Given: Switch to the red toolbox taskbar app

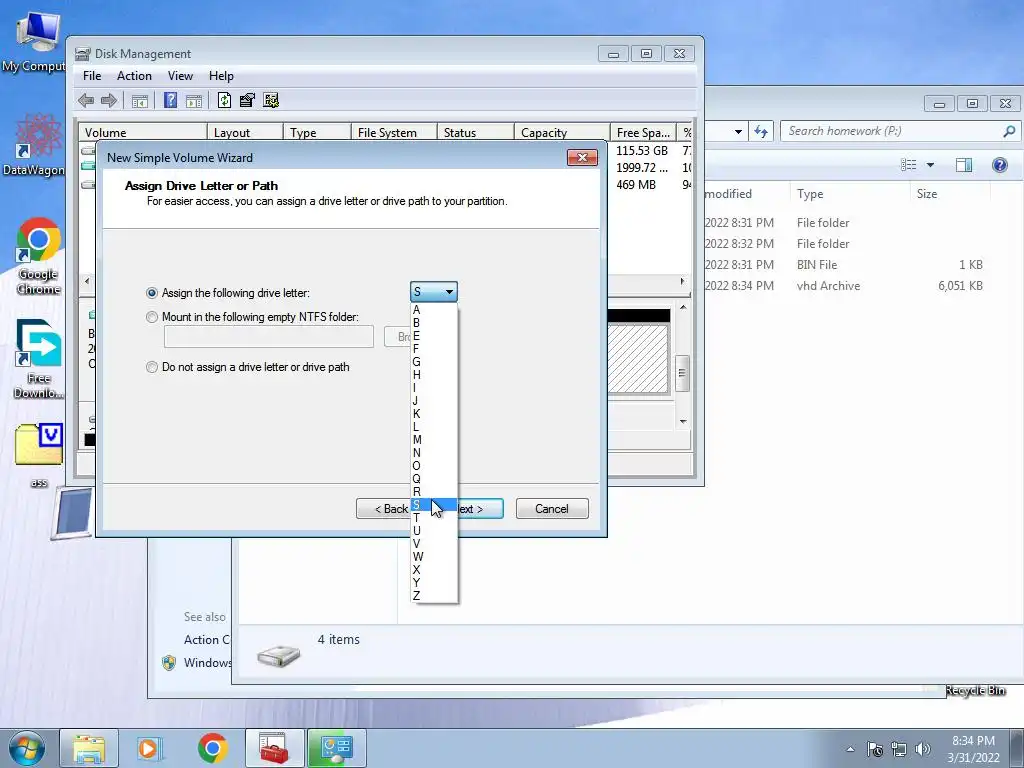Looking at the screenshot, I should [x=274, y=748].
